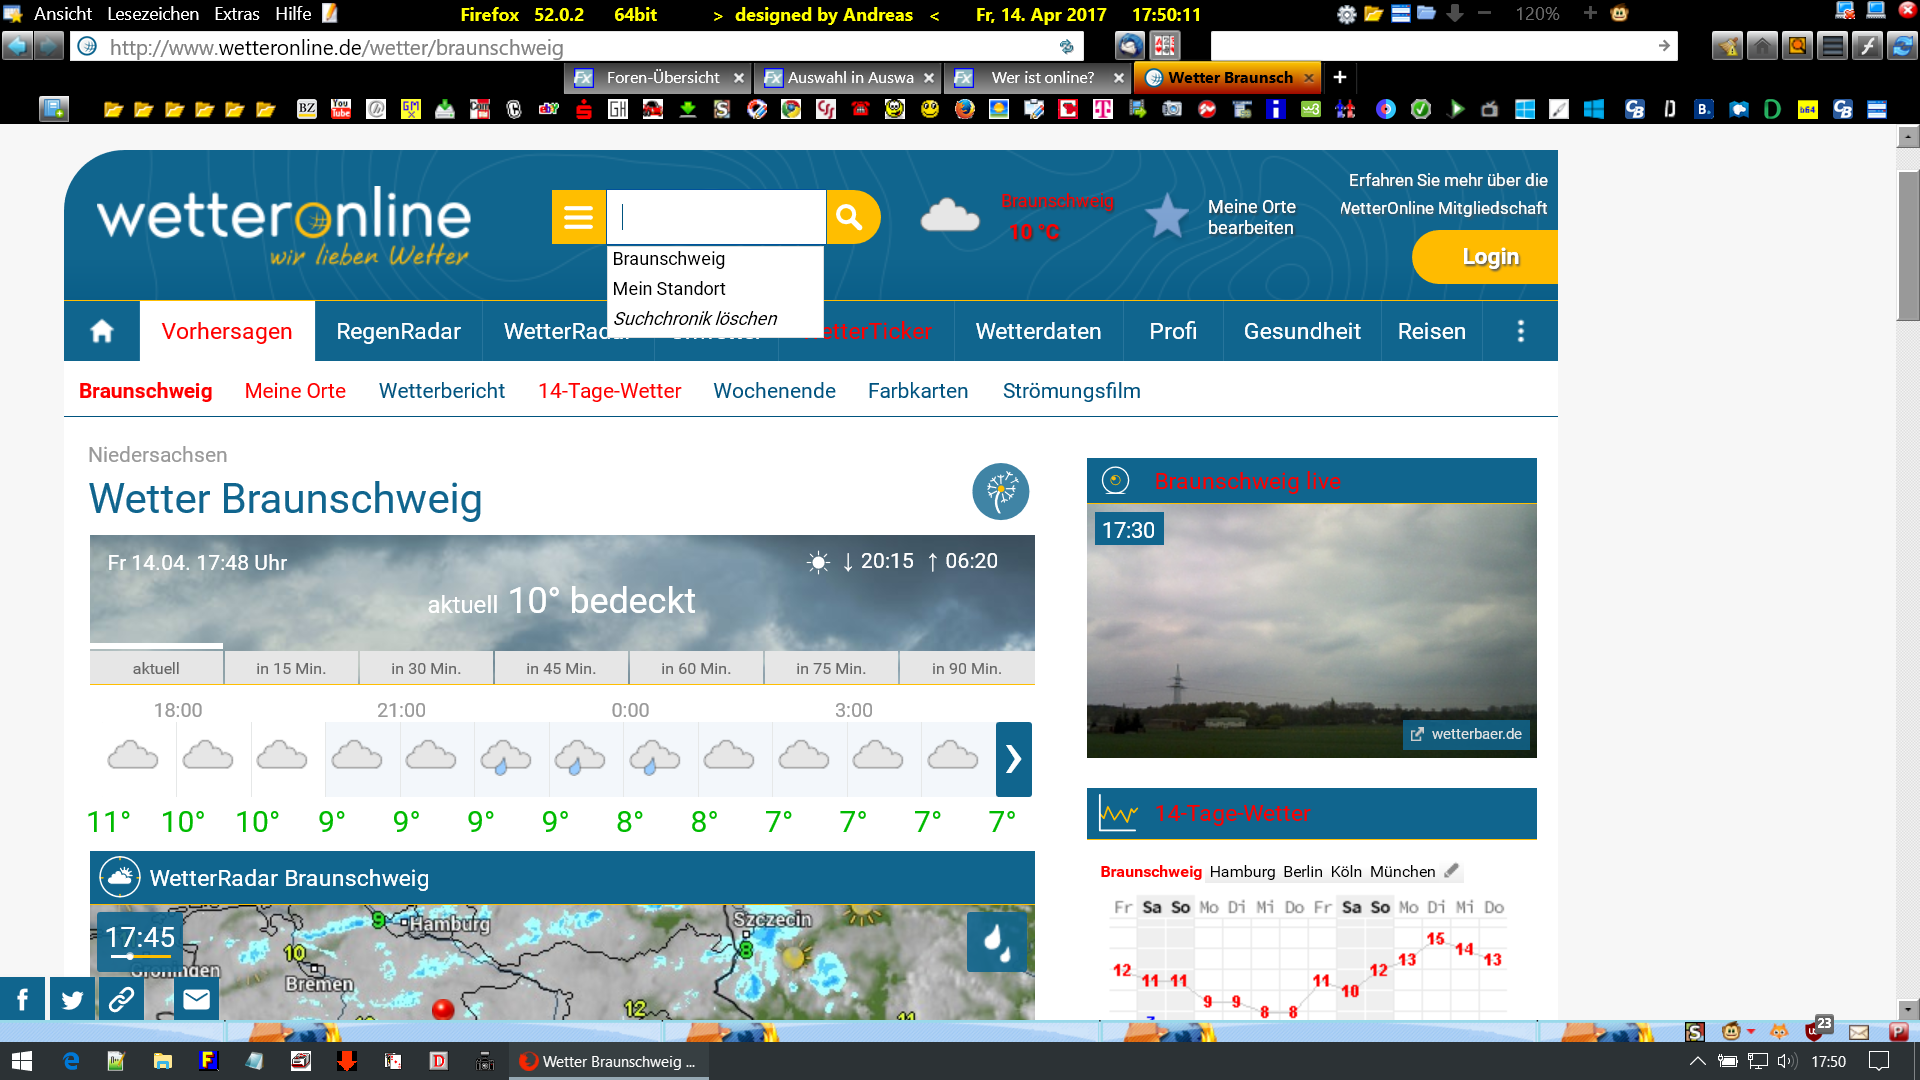Open the yellow hamburger menu button

pyautogui.click(x=578, y=217)
